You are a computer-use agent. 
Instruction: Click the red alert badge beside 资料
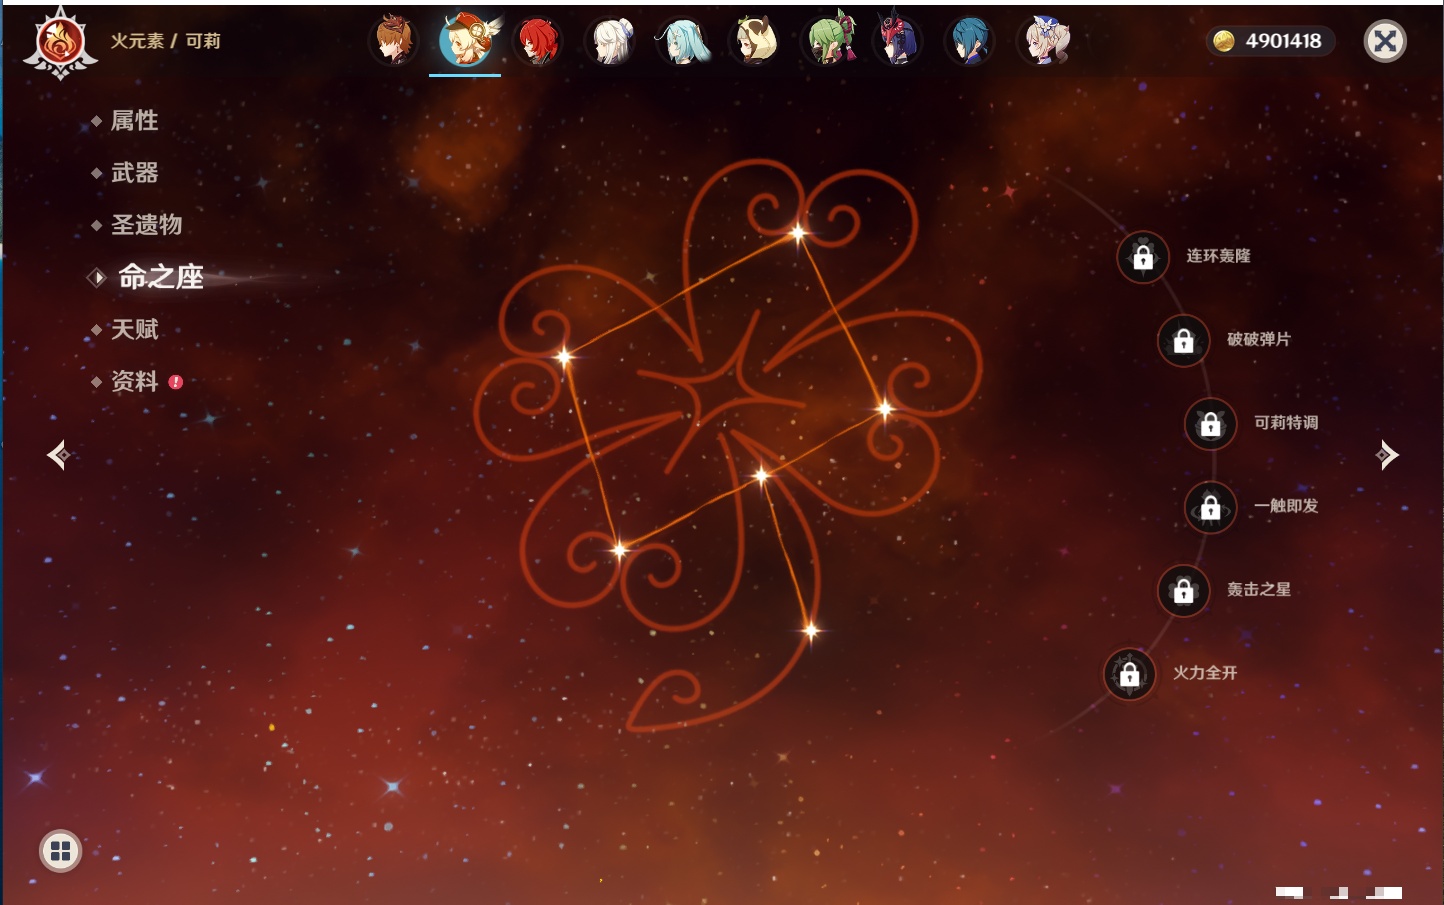[x=176, y=382]
